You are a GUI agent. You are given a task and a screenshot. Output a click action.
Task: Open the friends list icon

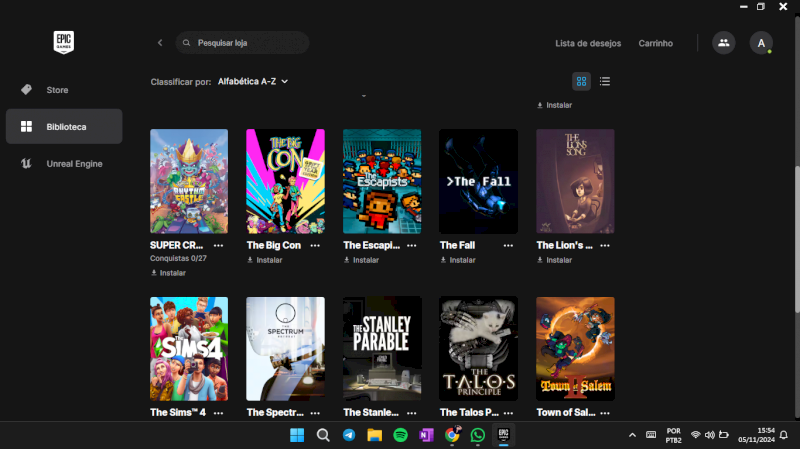(722, 43)
